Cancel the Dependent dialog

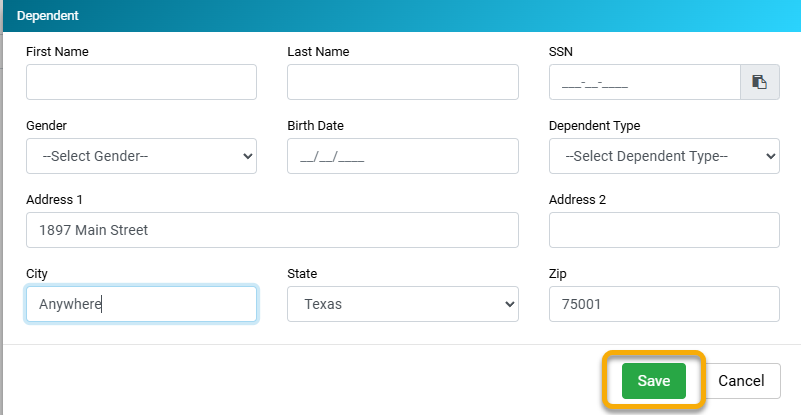742,381
